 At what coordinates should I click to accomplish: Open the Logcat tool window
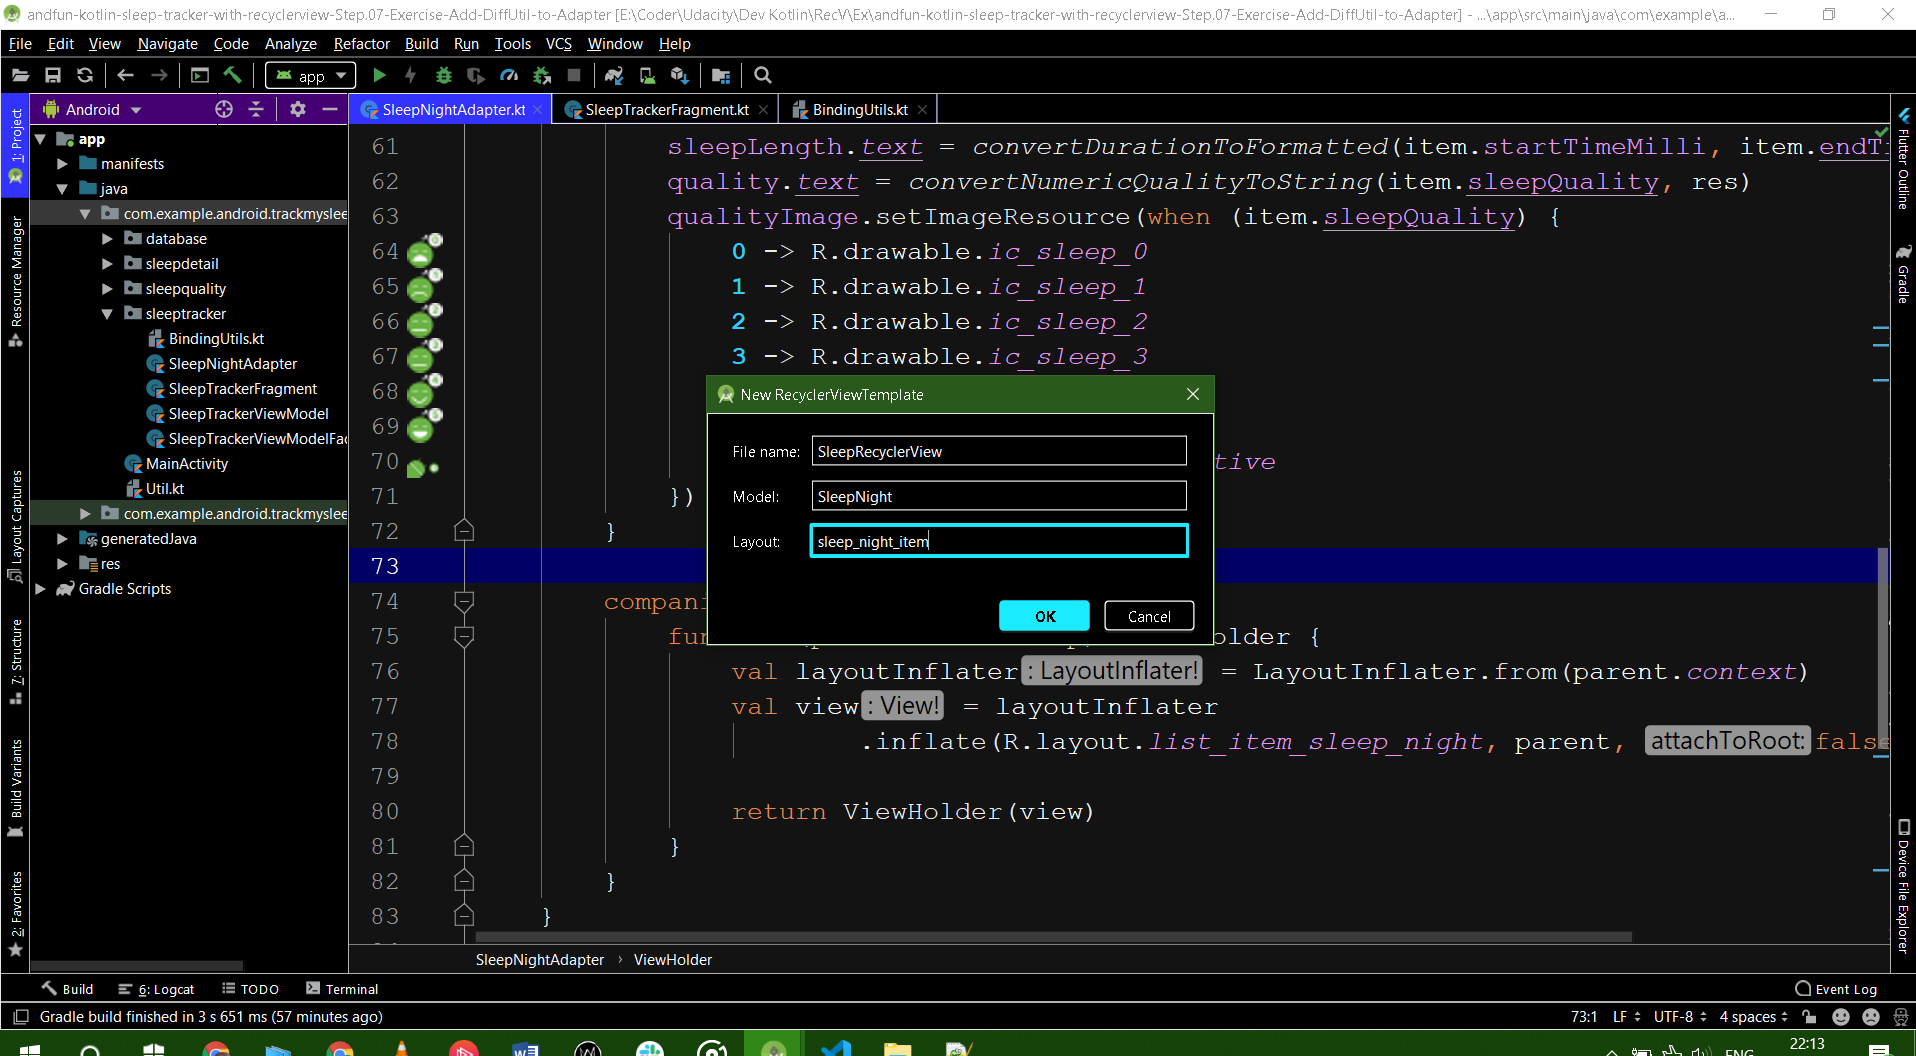click(157, 989)
